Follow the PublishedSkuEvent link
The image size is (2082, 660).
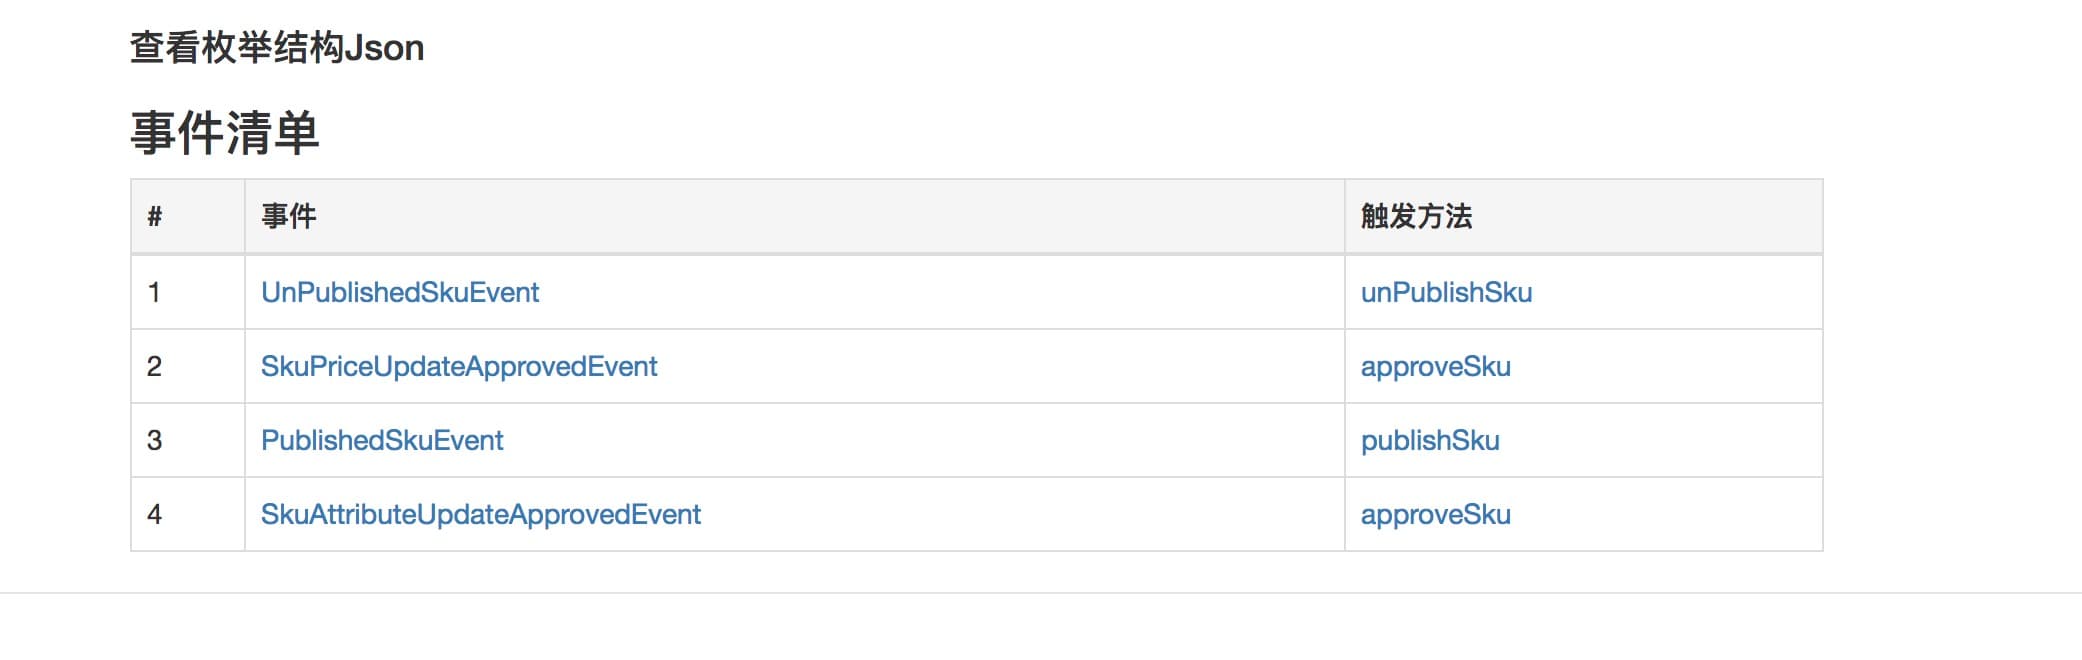(382, 440)
